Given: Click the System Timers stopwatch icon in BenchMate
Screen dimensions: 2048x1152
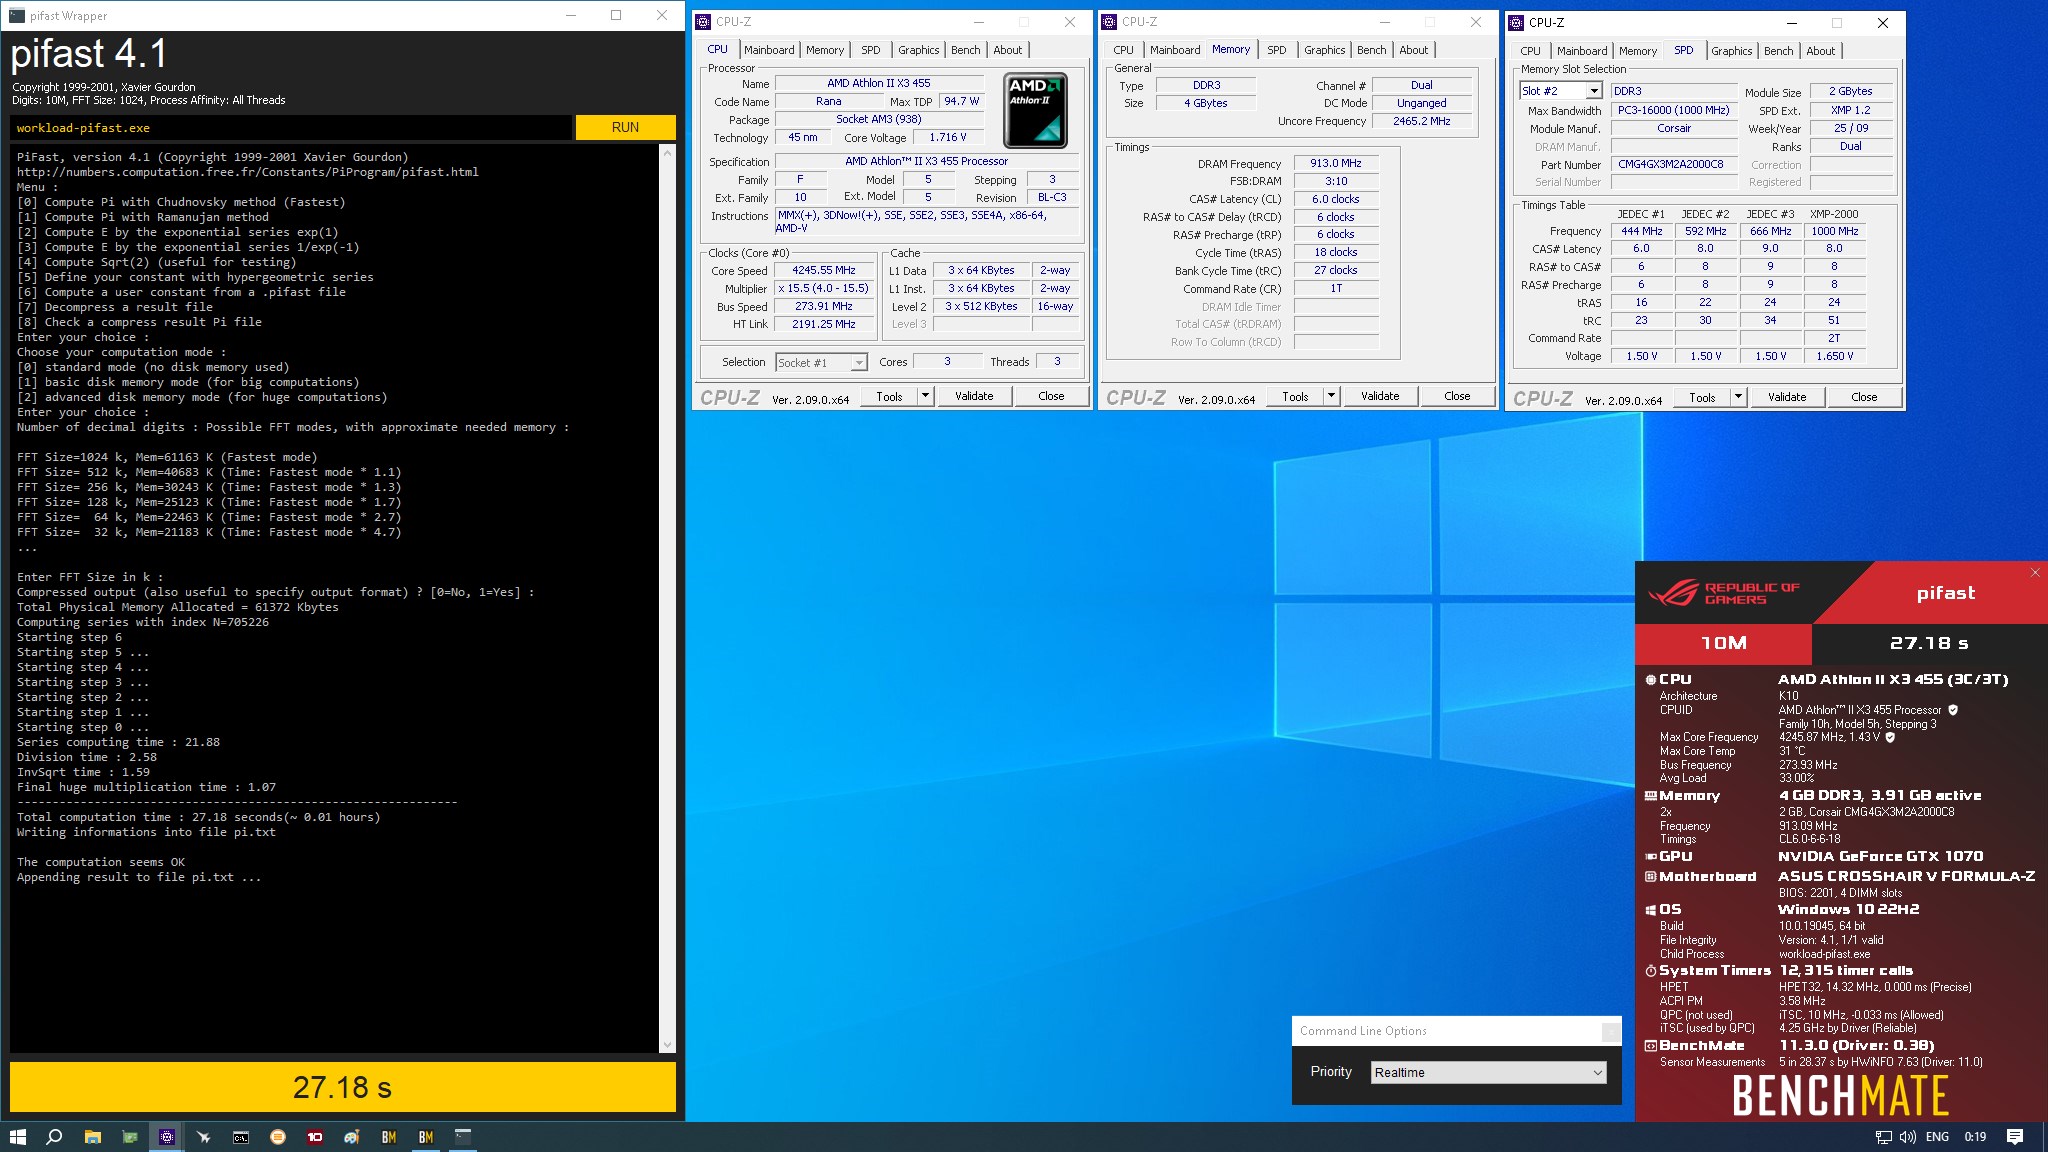Looking at the screenshot, I should [x=1650, y=971].
